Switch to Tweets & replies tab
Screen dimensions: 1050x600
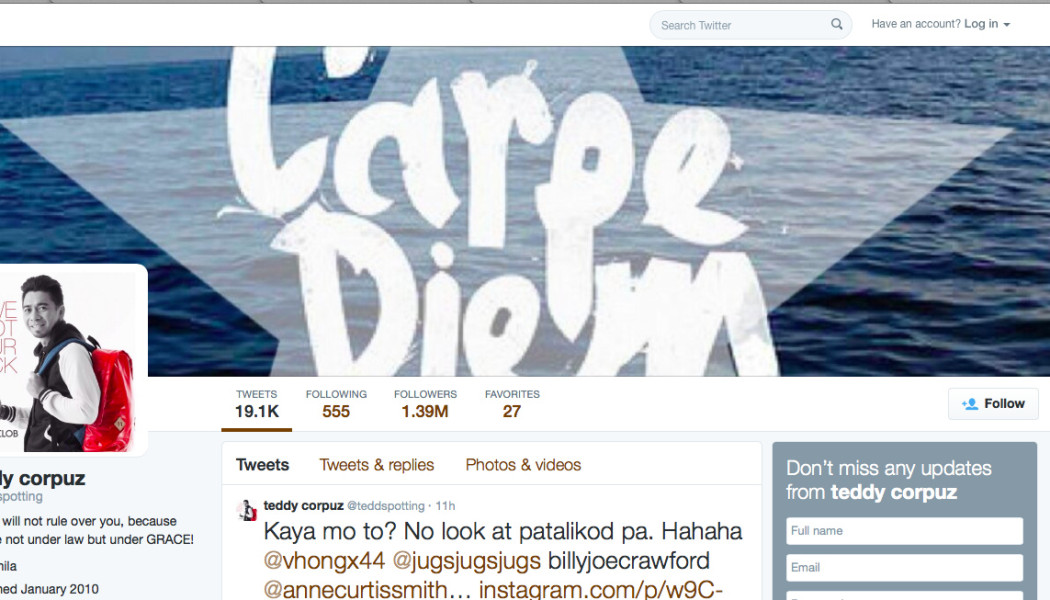[x=376, y=465]
